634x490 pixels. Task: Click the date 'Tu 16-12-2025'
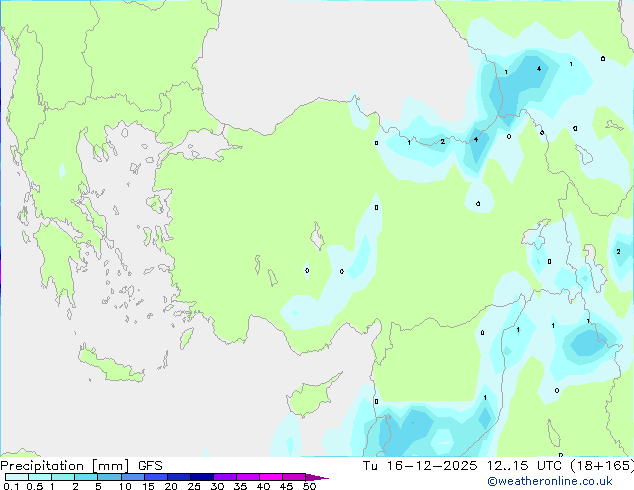420,466
